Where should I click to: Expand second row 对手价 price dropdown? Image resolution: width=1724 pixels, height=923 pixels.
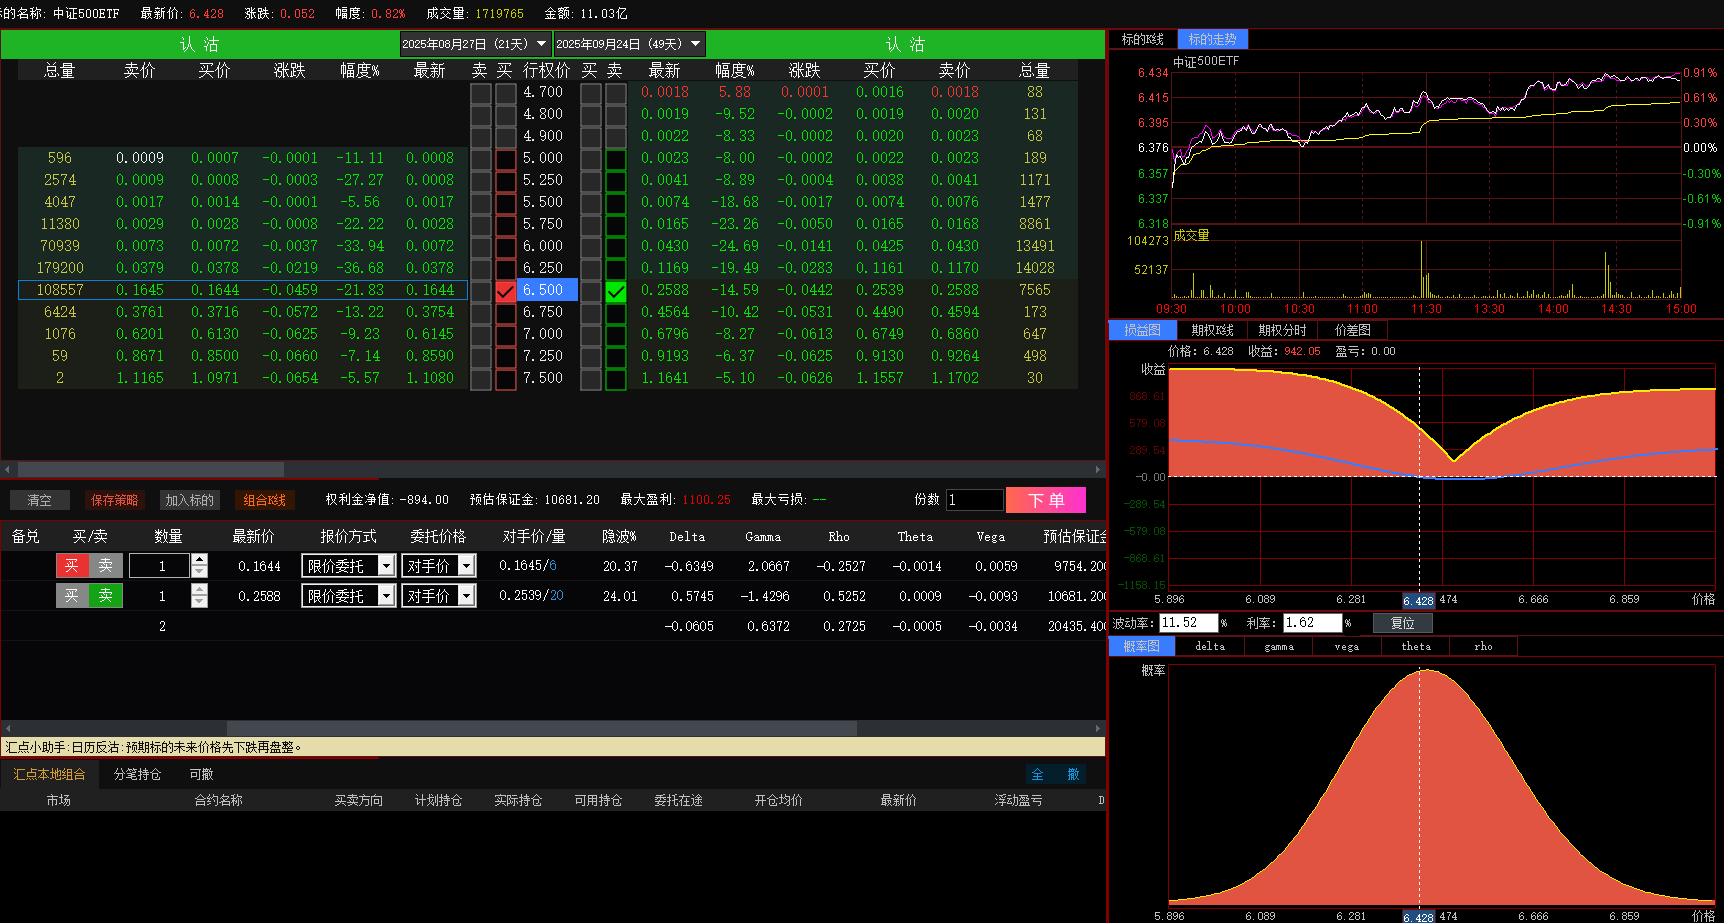[466, 596]
